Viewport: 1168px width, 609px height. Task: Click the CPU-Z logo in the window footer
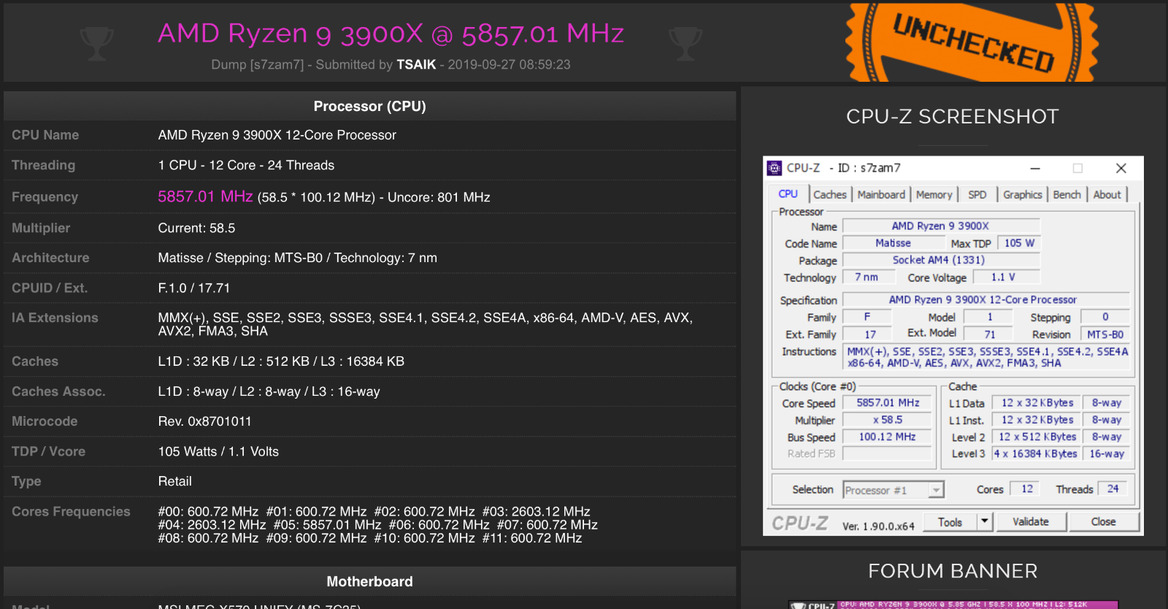799,523
